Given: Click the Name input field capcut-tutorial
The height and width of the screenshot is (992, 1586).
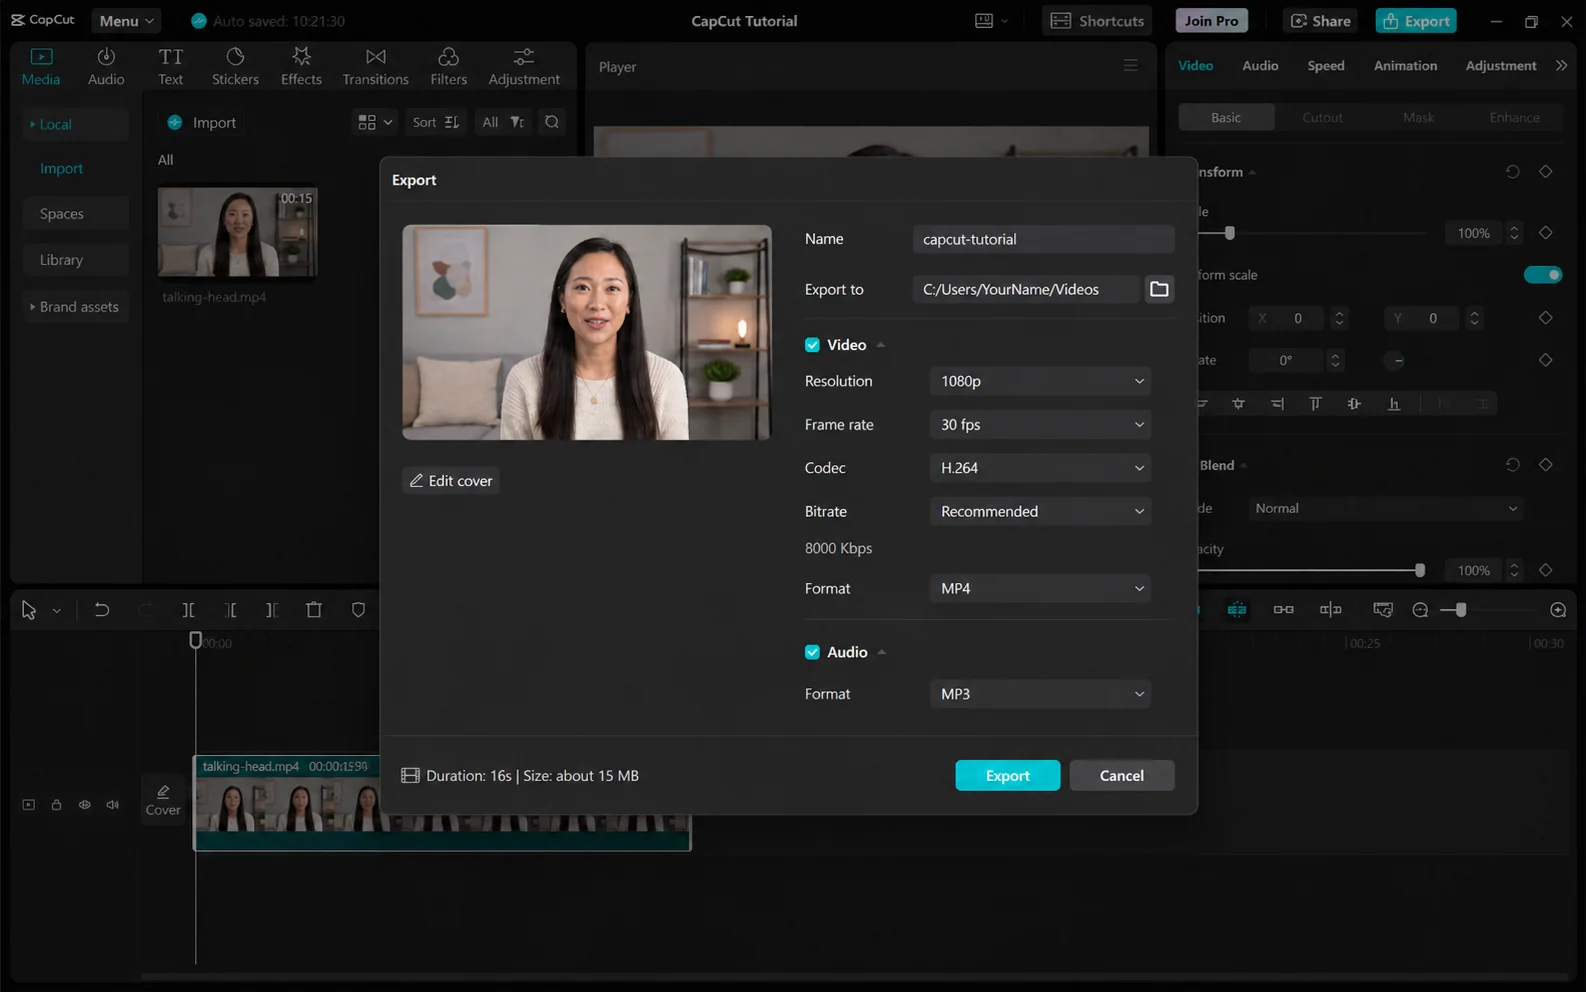Looking at the screenshot, I should pos(1043,239).
